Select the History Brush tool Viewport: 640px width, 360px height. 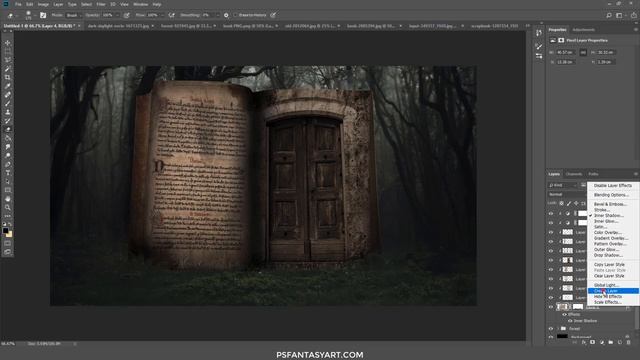click(7, 121)
